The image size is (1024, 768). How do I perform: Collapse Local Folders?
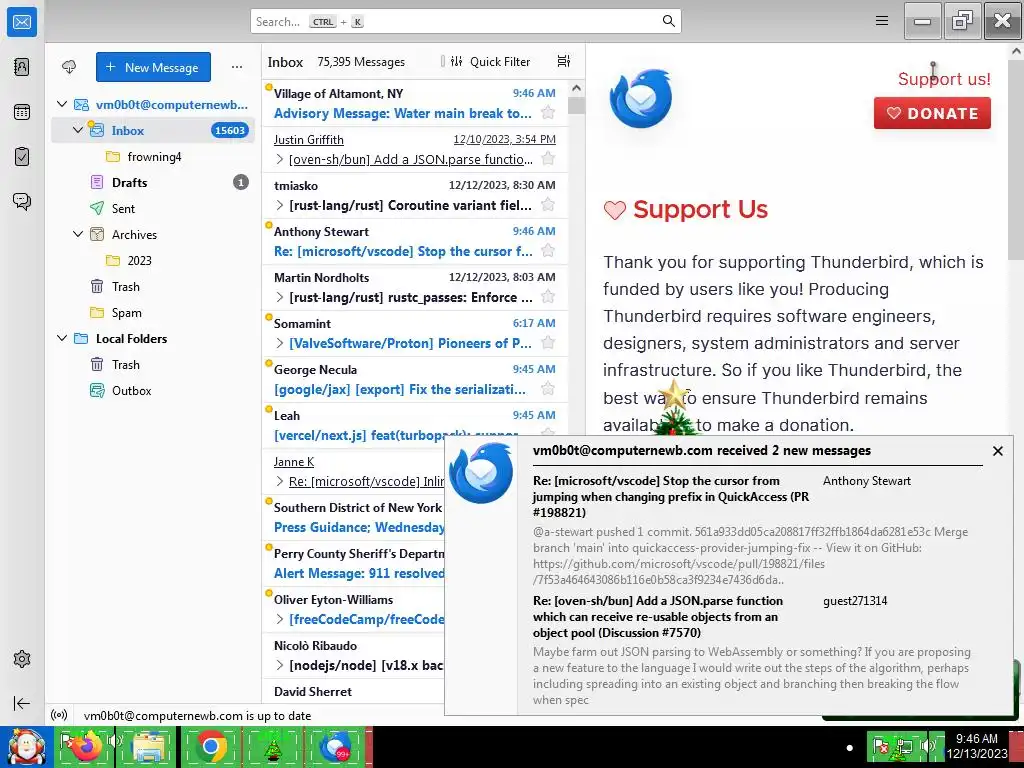(x=62, y=338)
